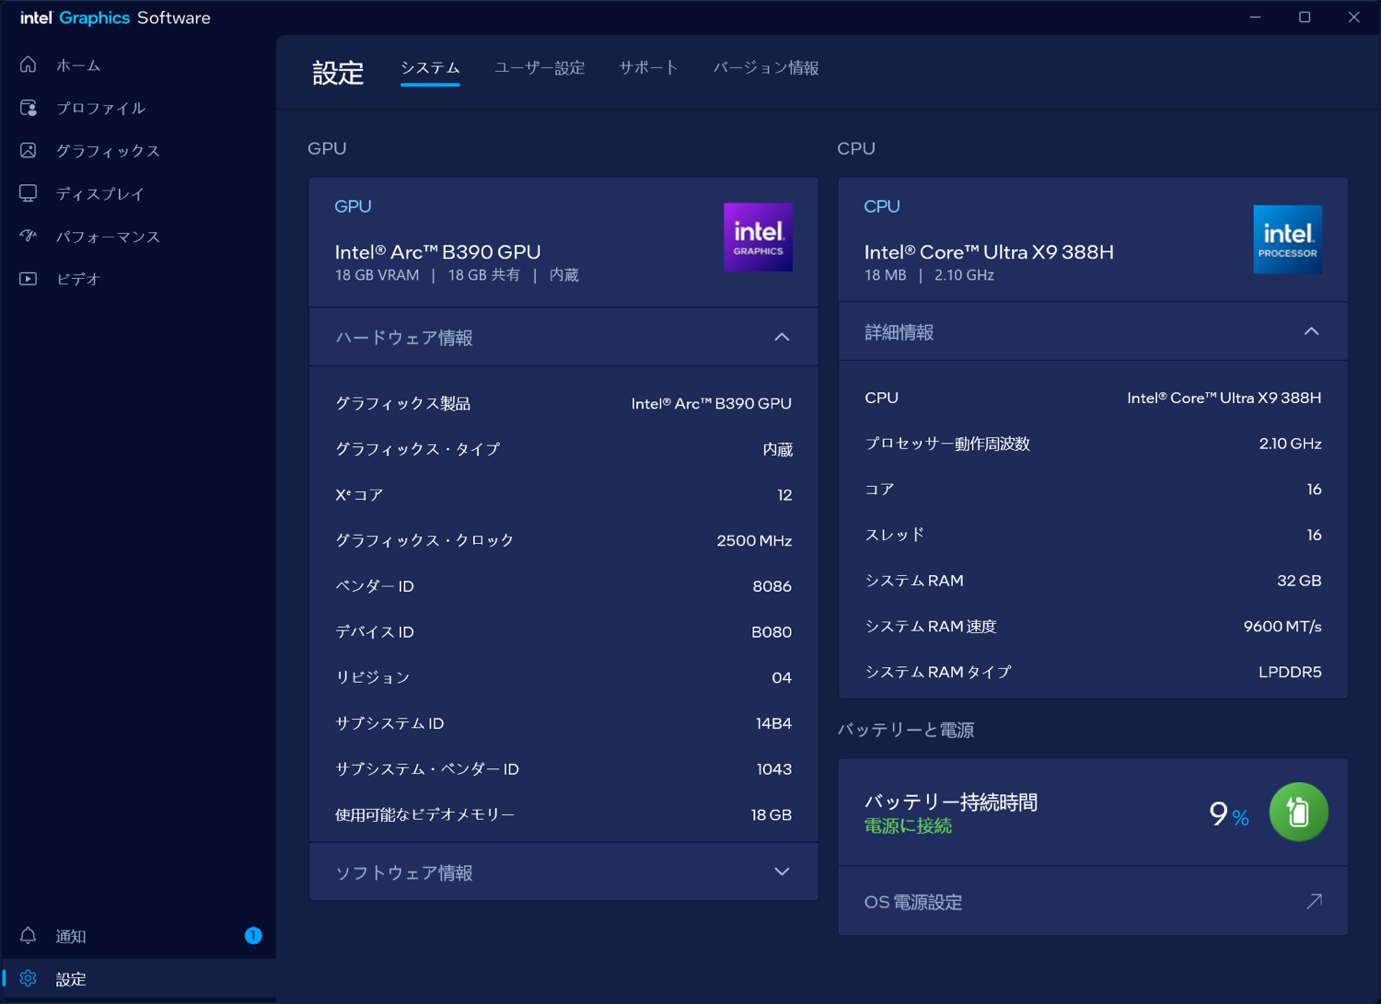Image resolution: width=1381 pixels, height=1004 pixels.
Task: Open the 通知 bell icon
Action: pos(28,936)
